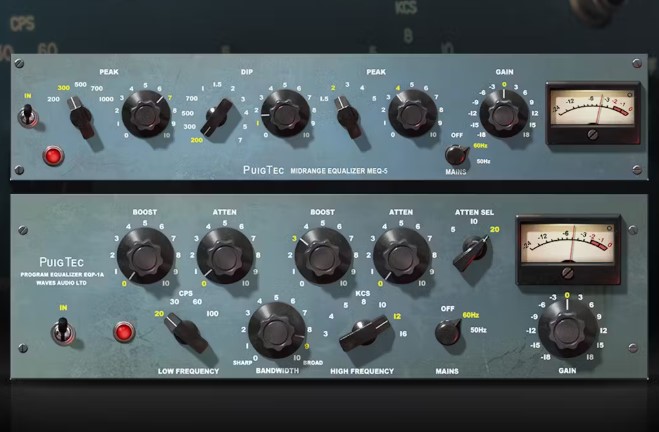The width and height of the screenshot is (659, 432).
Task: Click the SHARP bandwidth label
Action: [242, 362]
